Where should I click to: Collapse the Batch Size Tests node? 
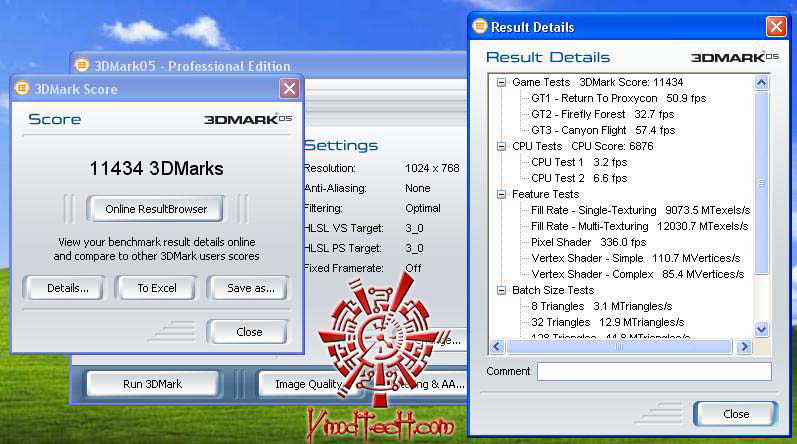[502, 290]
